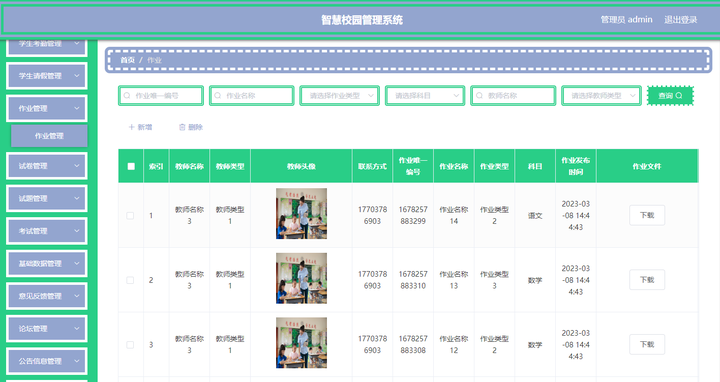Click the 教师类型 column header
Image resolution: width=720 pixels, height=382 pixels.
[230, 166]
